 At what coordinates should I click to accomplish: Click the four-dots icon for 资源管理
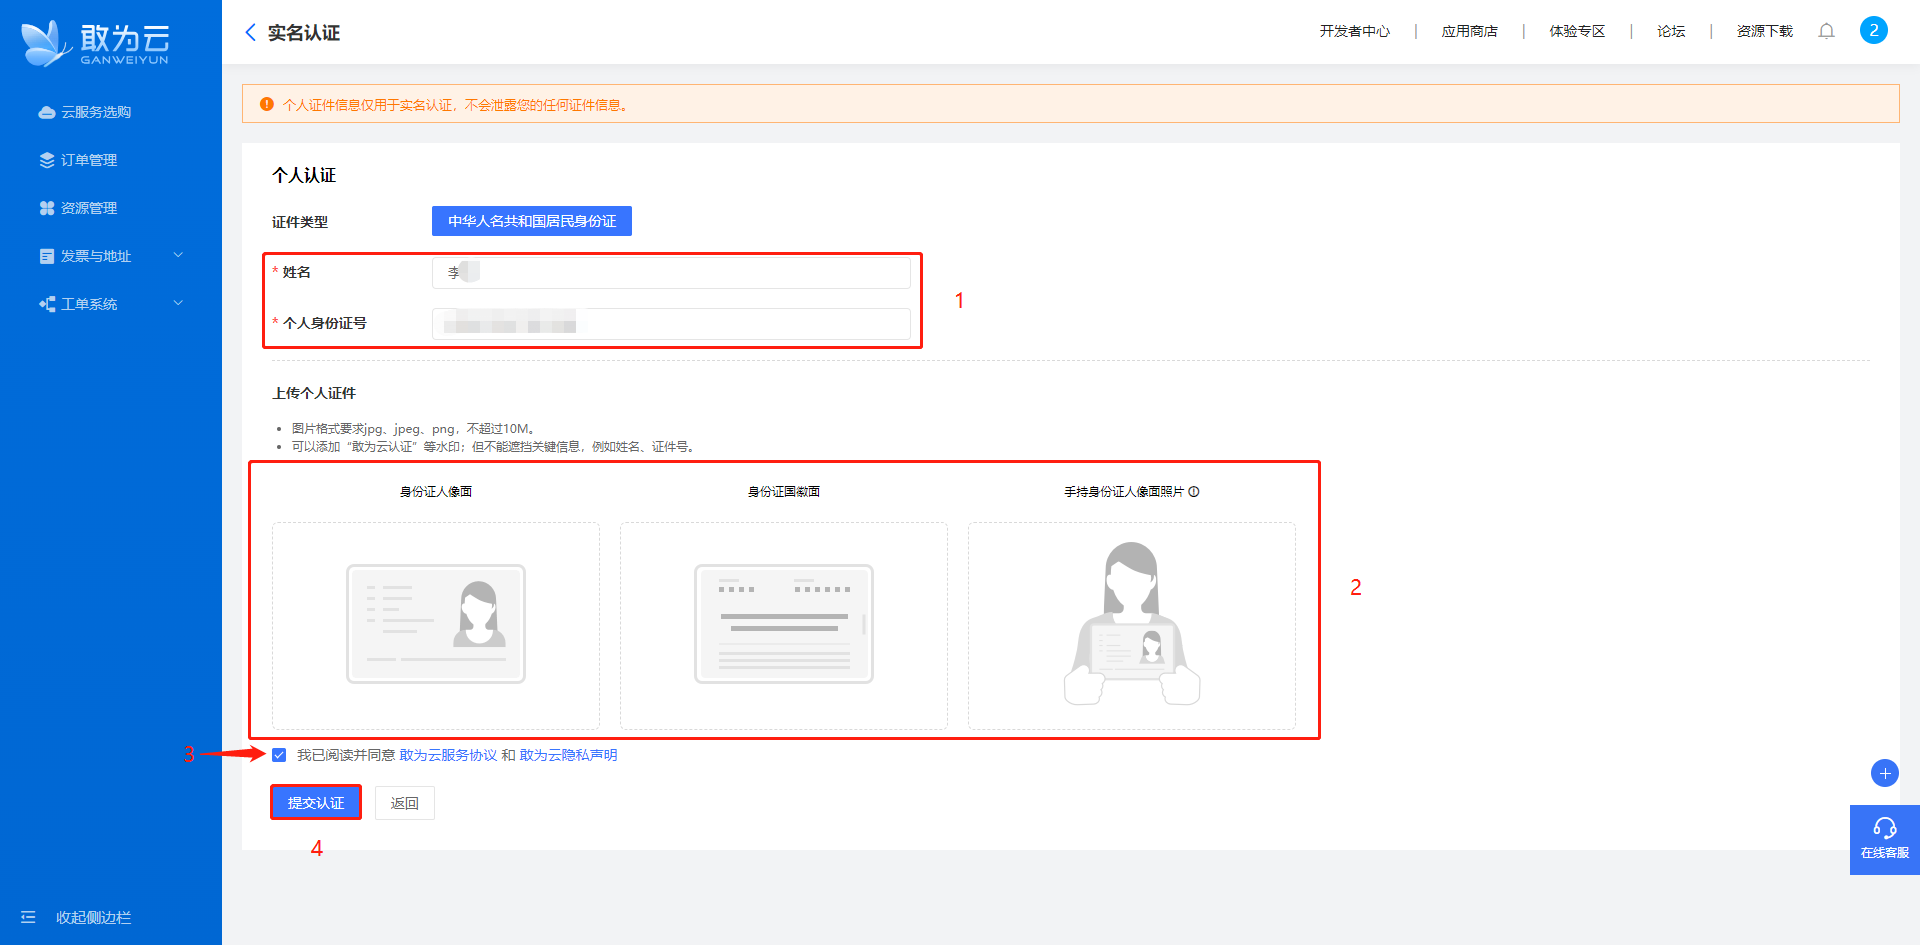click(46, 208)
